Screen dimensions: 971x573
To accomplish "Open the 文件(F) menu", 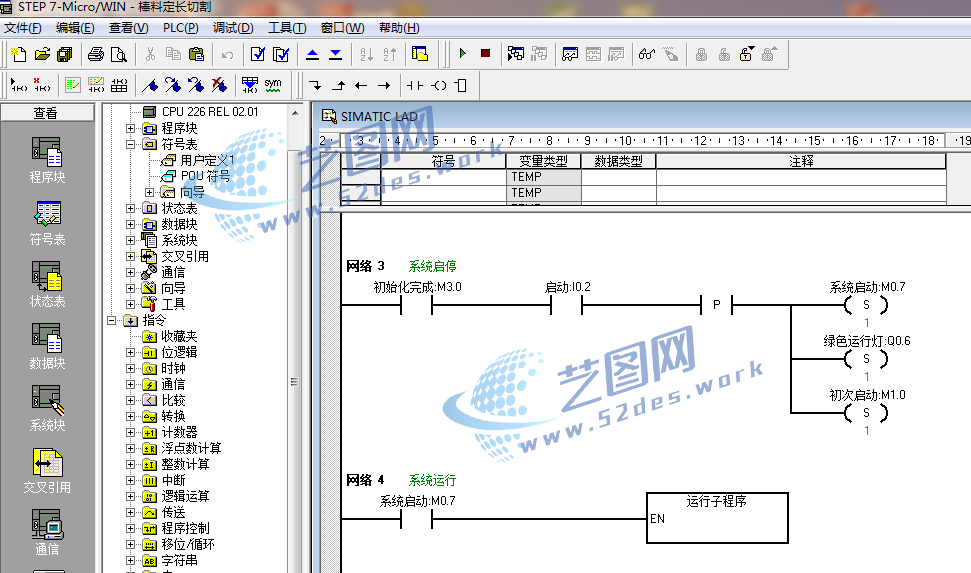I will [23, 28].
